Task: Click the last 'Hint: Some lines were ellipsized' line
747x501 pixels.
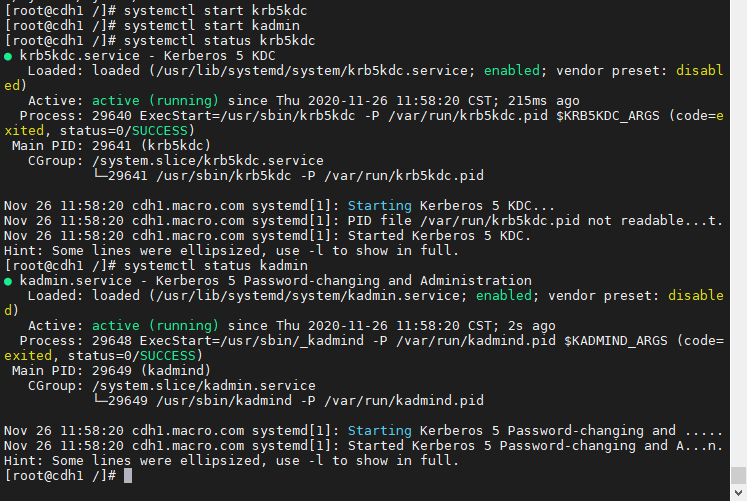Action: pos(231,461)
